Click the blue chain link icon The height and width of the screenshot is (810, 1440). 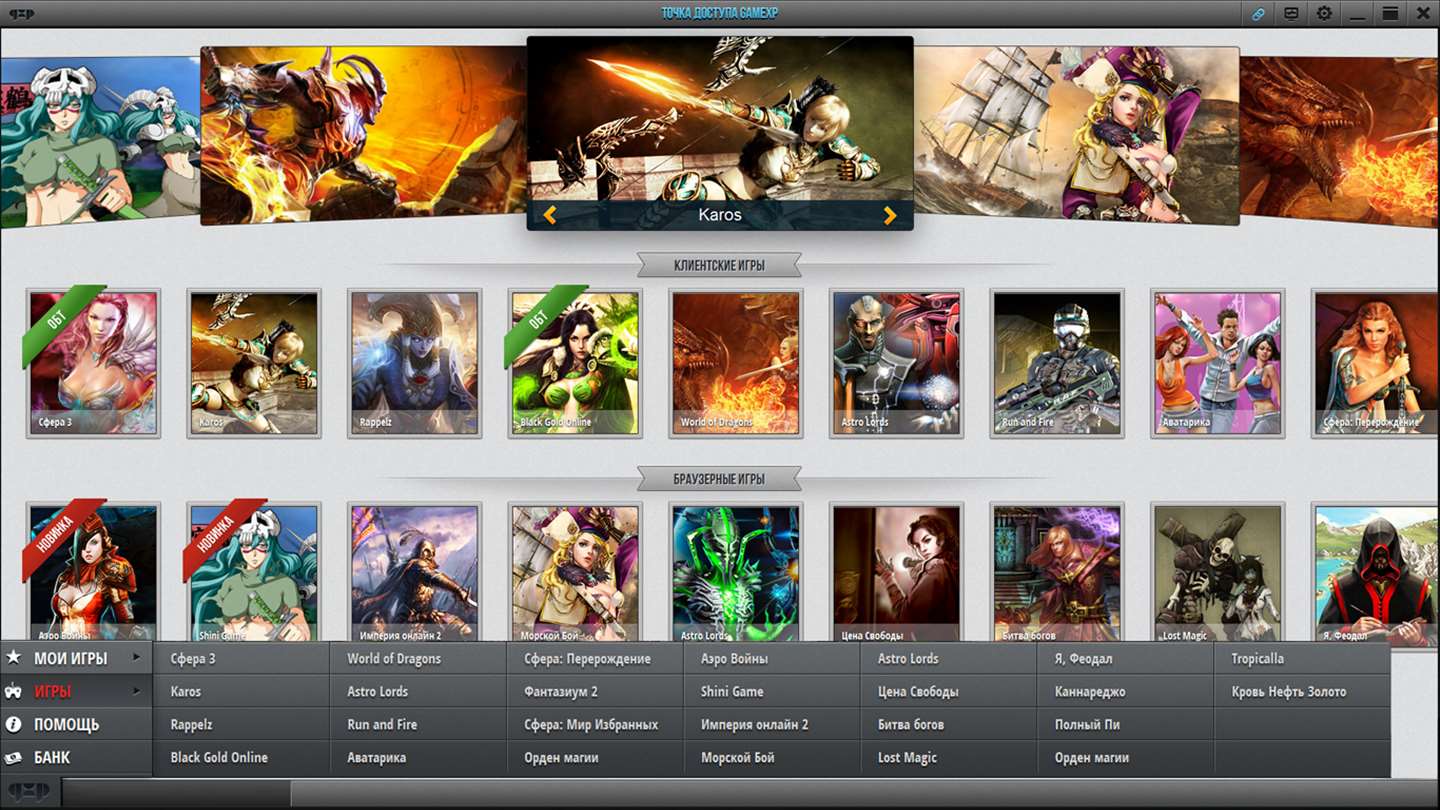pyautogui.click(x=1259, y=14)
